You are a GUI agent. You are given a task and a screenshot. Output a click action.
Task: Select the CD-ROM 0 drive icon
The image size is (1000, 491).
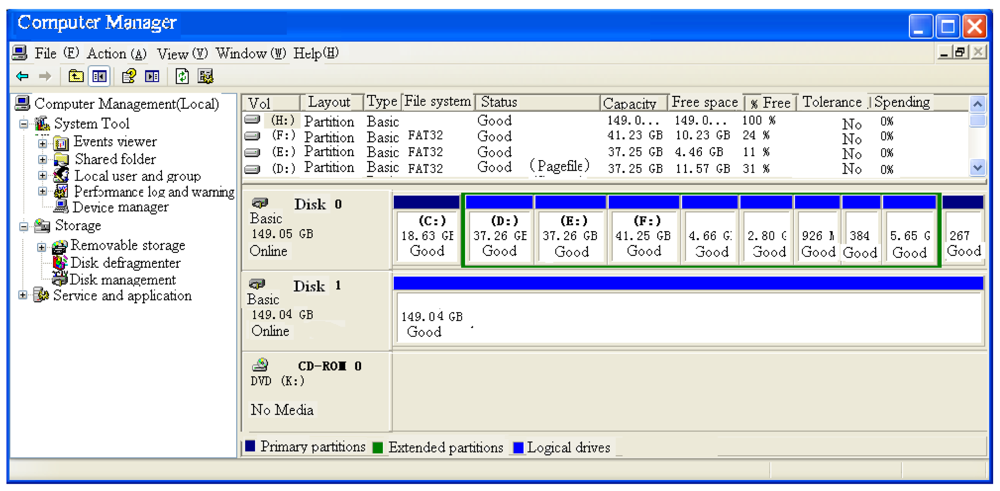260,366
